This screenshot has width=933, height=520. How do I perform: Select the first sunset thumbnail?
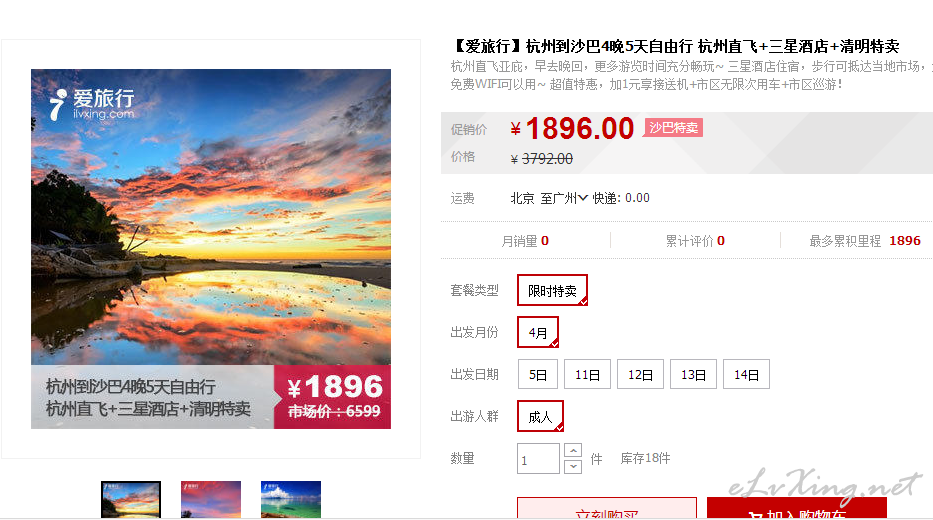pyautogui.click(x=131, y=499)
